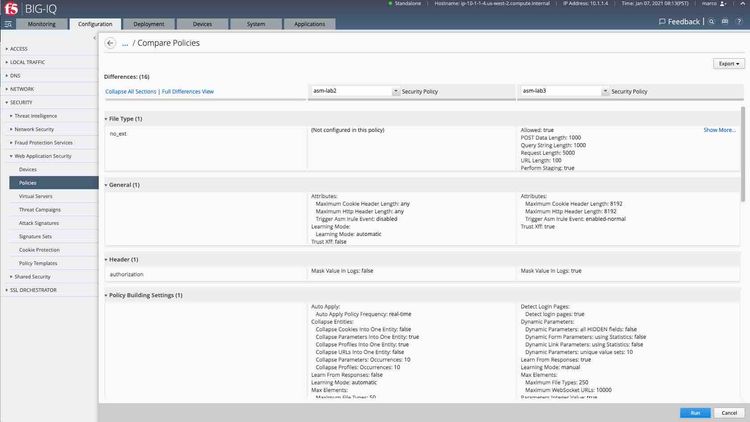Click the F5 logo icon

tap(11, 8)
